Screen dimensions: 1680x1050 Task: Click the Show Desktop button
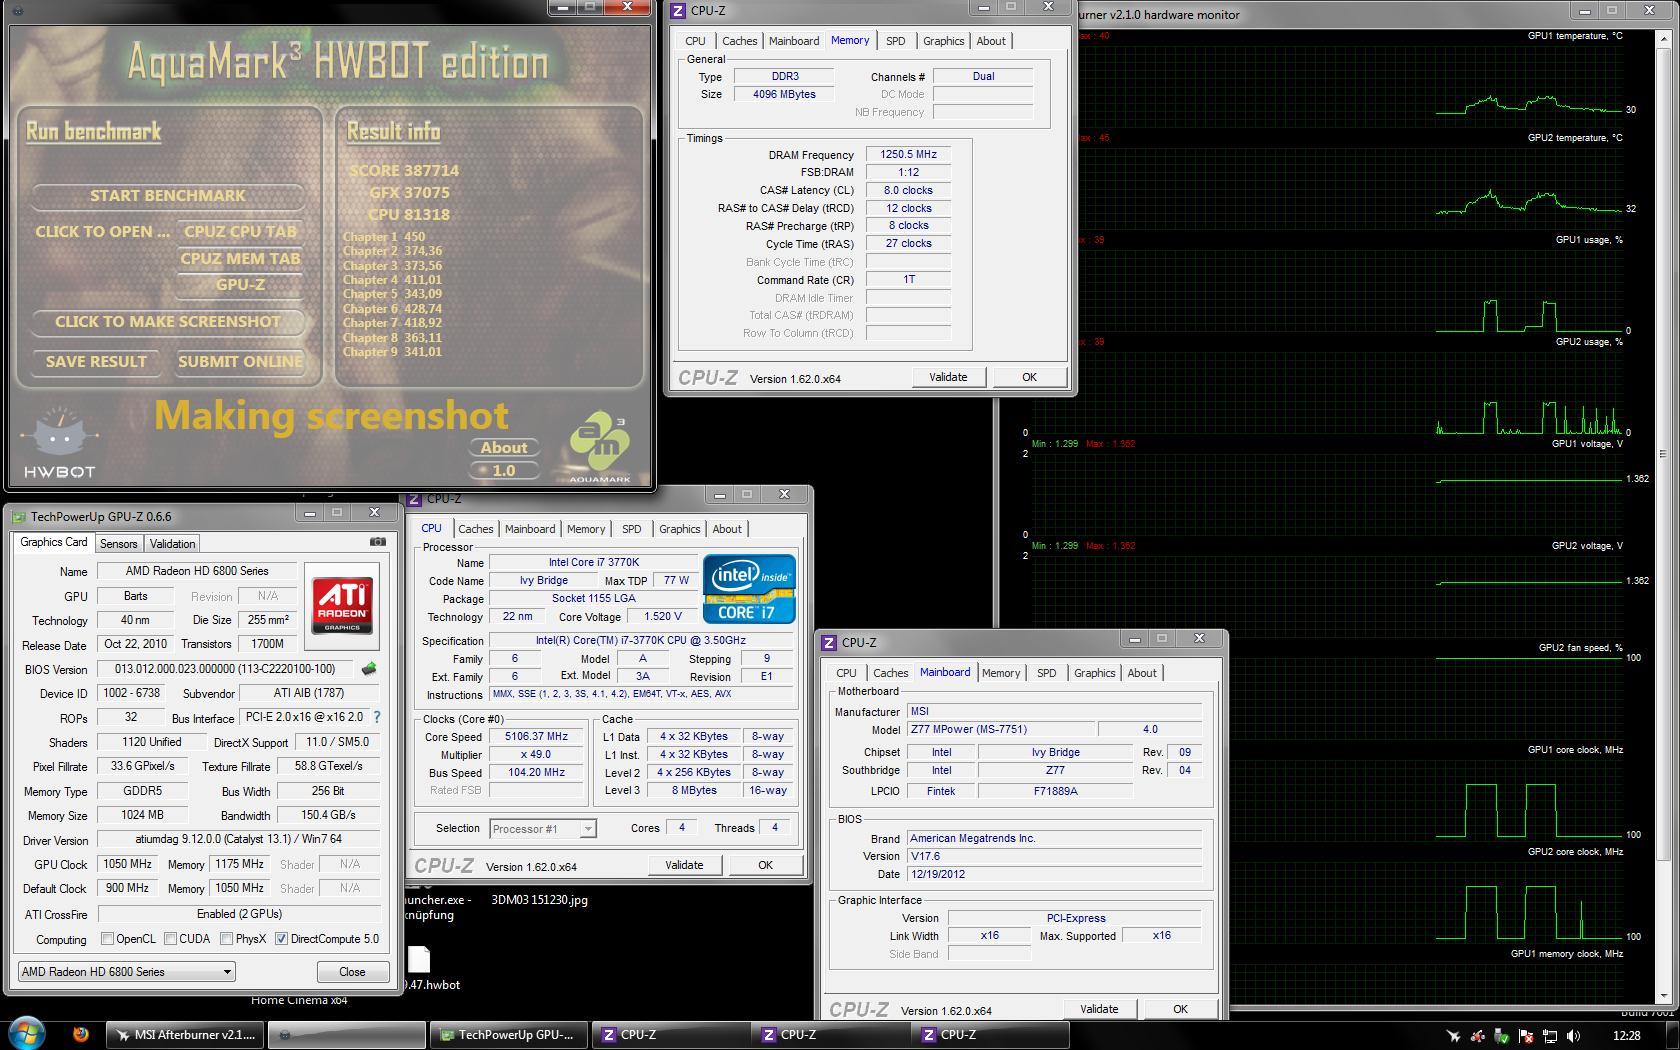click(x=1673, y=1035)
